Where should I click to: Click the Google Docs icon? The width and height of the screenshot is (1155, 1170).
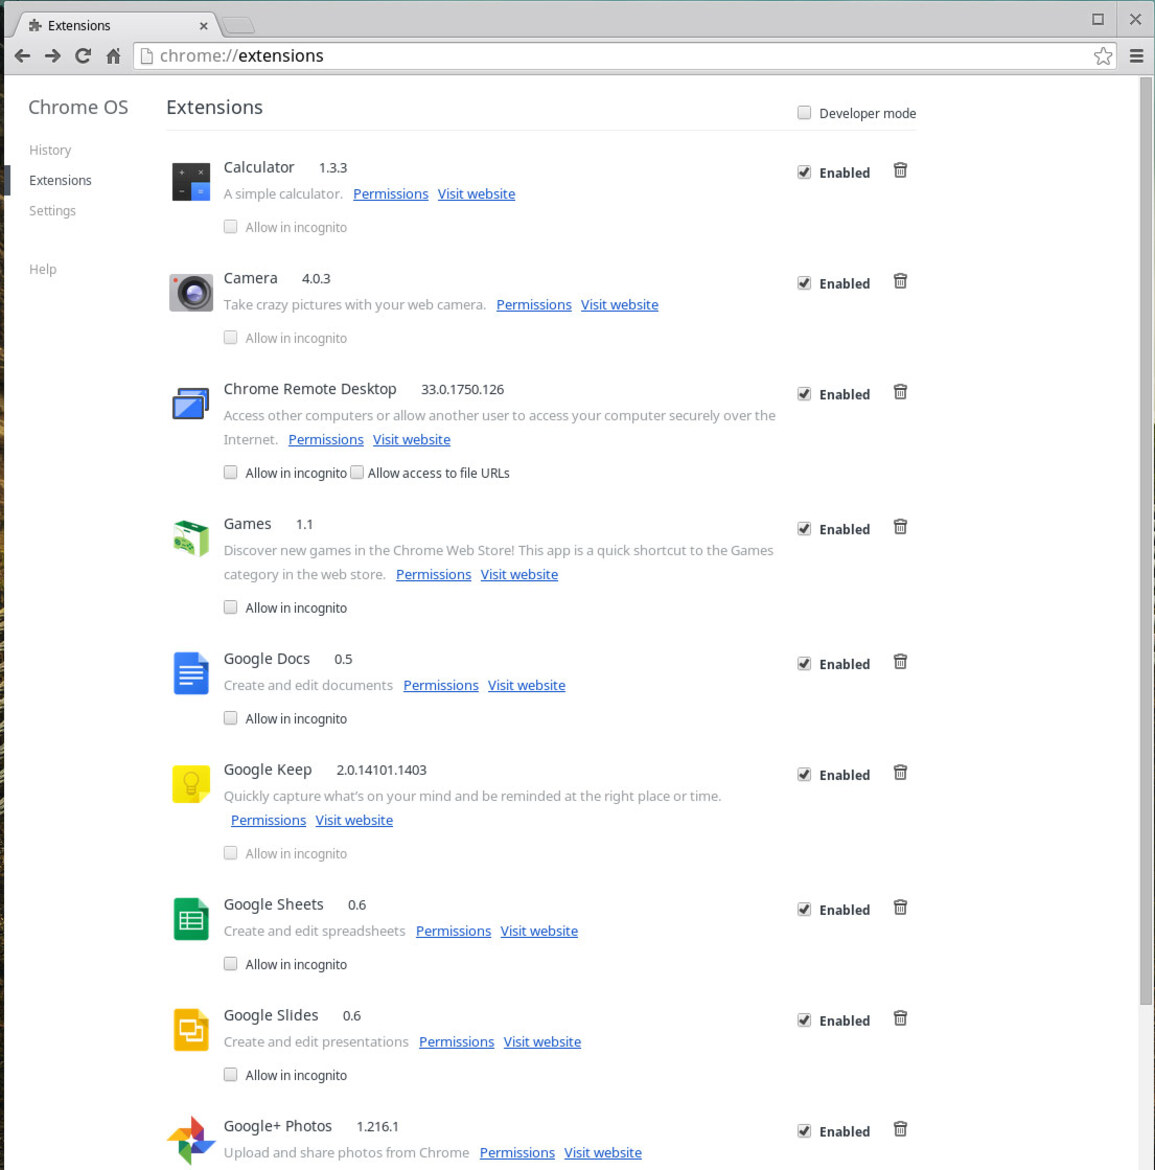tap(191, 673)
